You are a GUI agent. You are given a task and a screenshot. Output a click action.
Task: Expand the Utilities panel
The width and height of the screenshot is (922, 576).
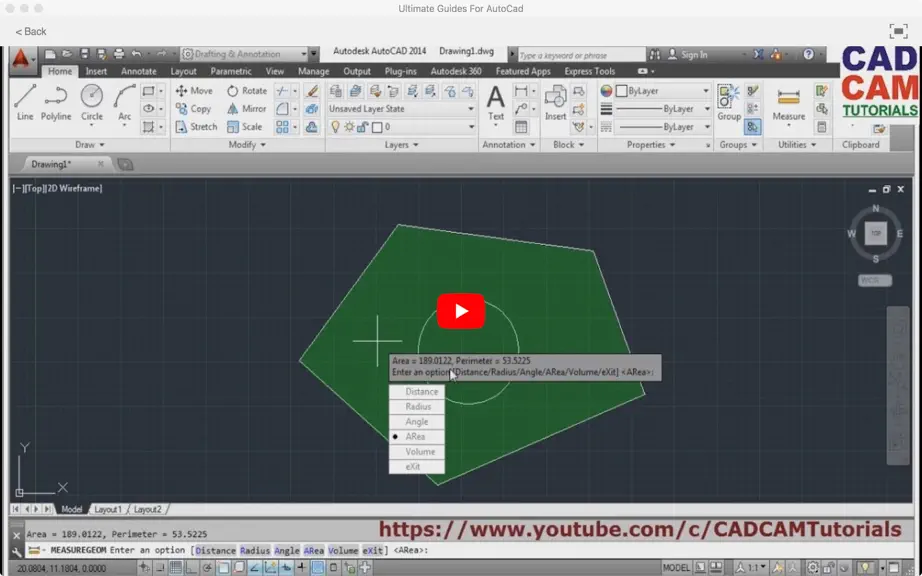(797, 145)
